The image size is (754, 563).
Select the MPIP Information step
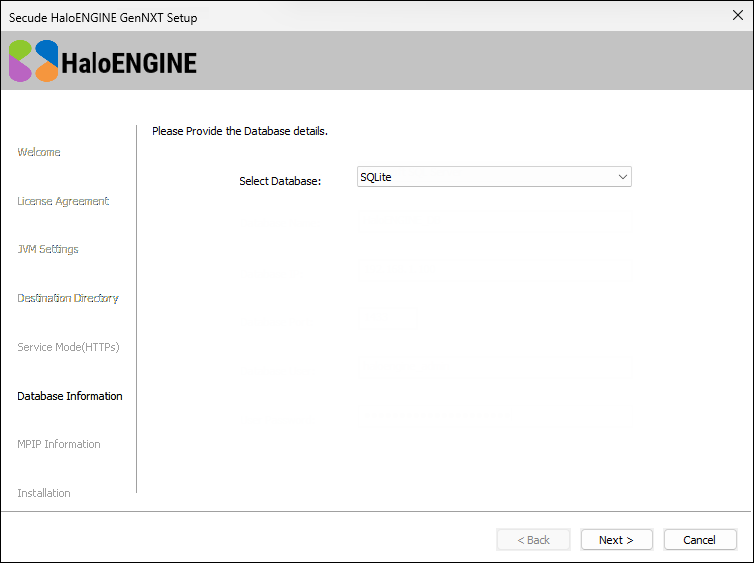(59, 444)
